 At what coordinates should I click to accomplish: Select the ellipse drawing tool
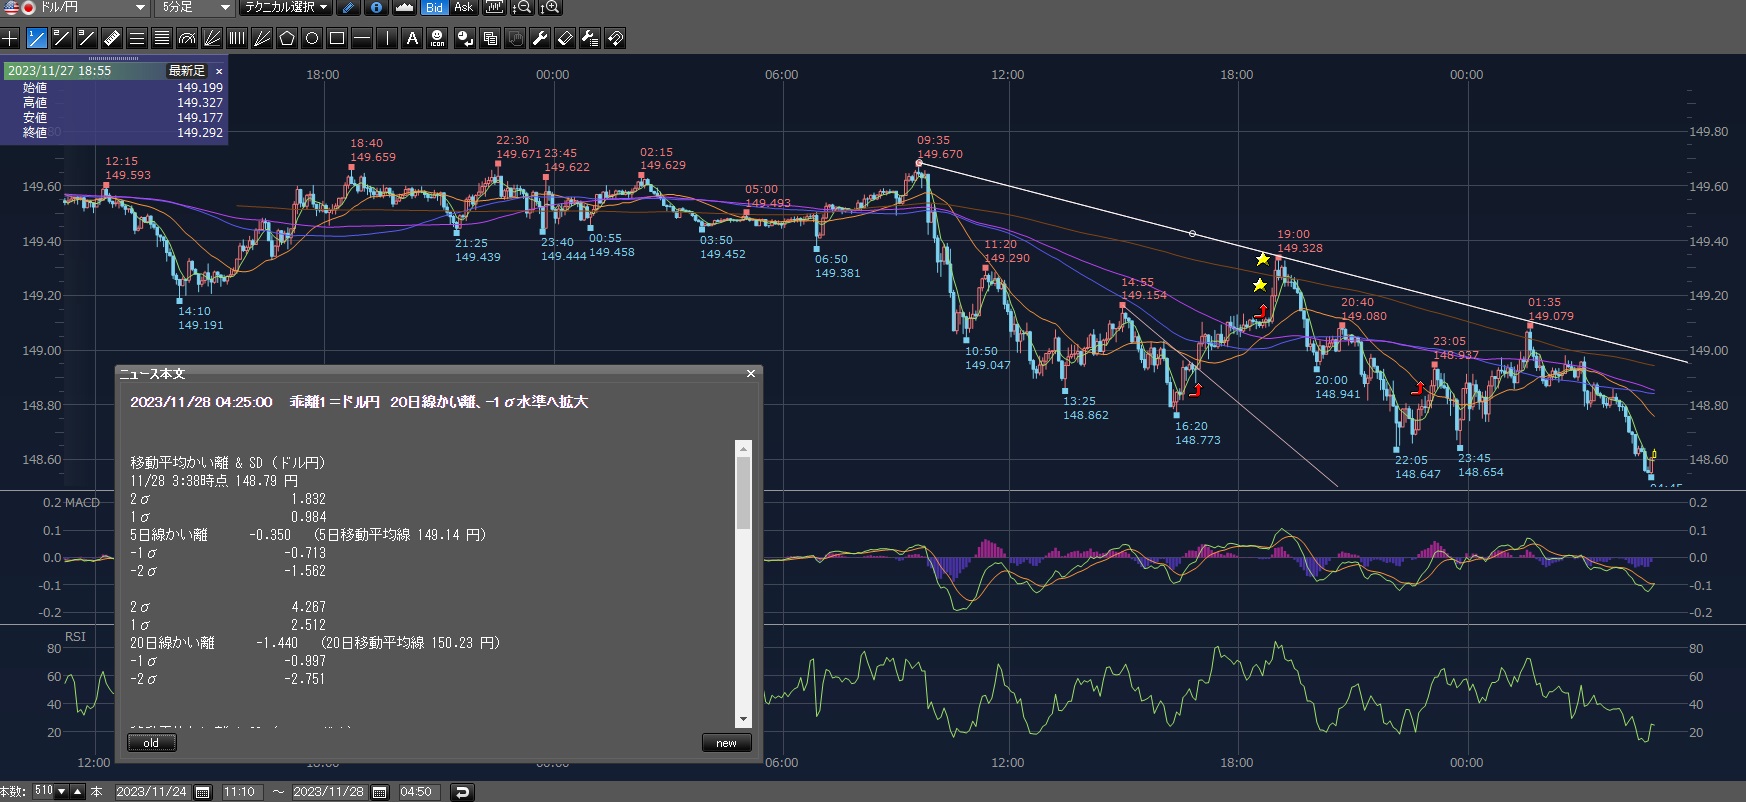[x=312, y=39]
